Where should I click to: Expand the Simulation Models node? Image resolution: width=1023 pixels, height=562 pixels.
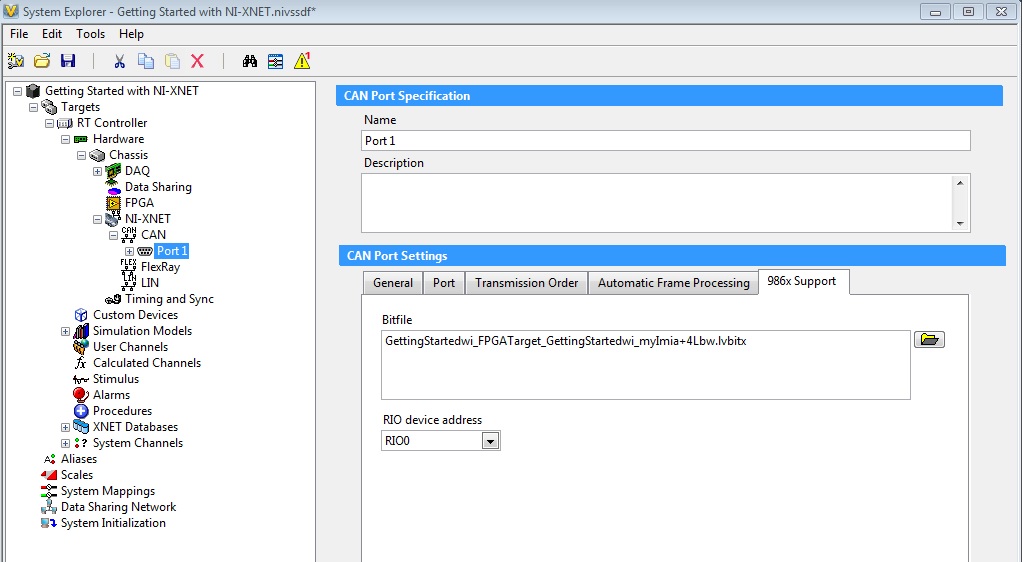(65, 332)
